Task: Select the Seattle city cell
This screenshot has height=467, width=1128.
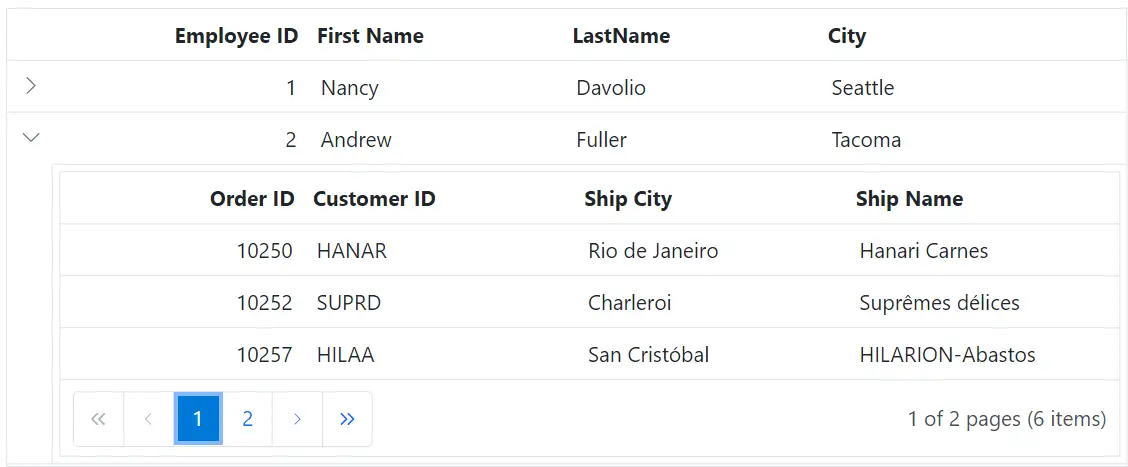Action: [863, 88]
